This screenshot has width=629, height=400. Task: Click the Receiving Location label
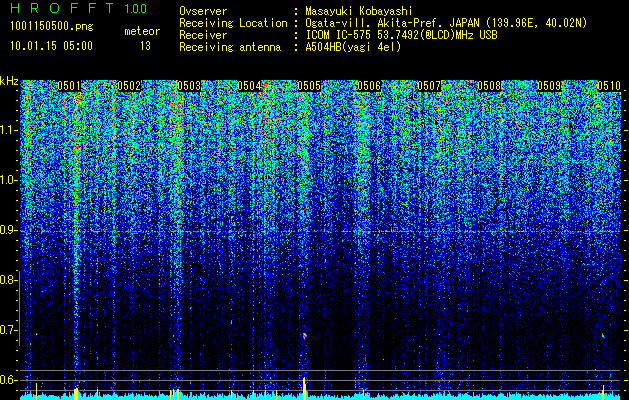tap(233, 23)
